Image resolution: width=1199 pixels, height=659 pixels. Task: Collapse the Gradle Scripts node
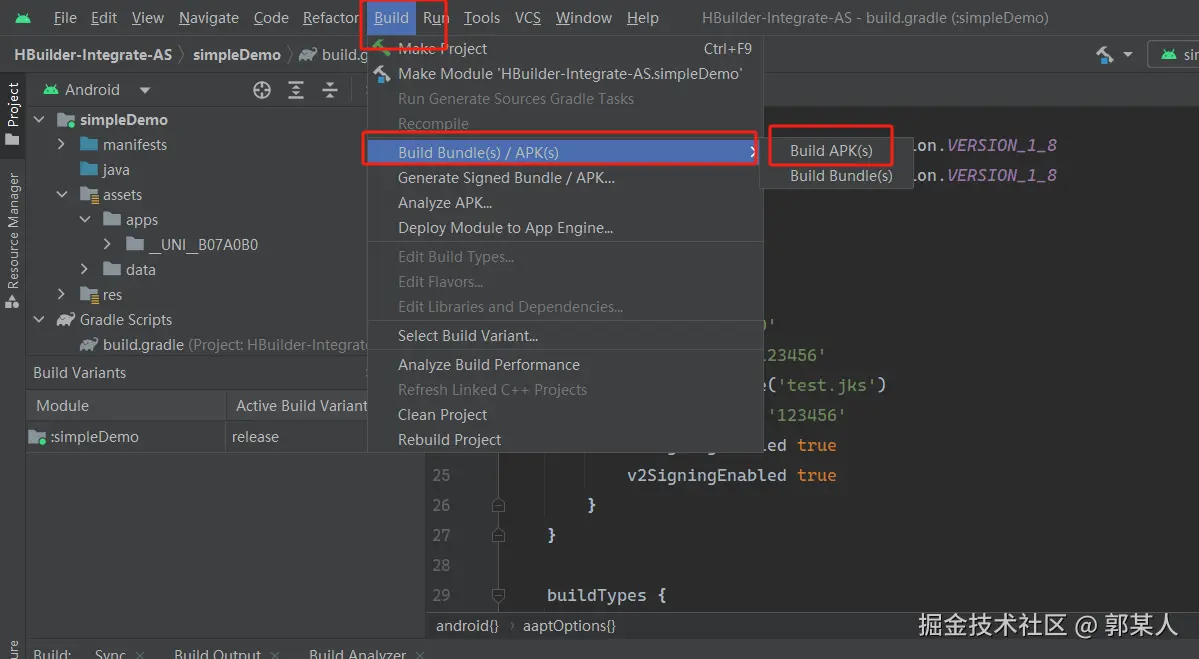[40, 320]
